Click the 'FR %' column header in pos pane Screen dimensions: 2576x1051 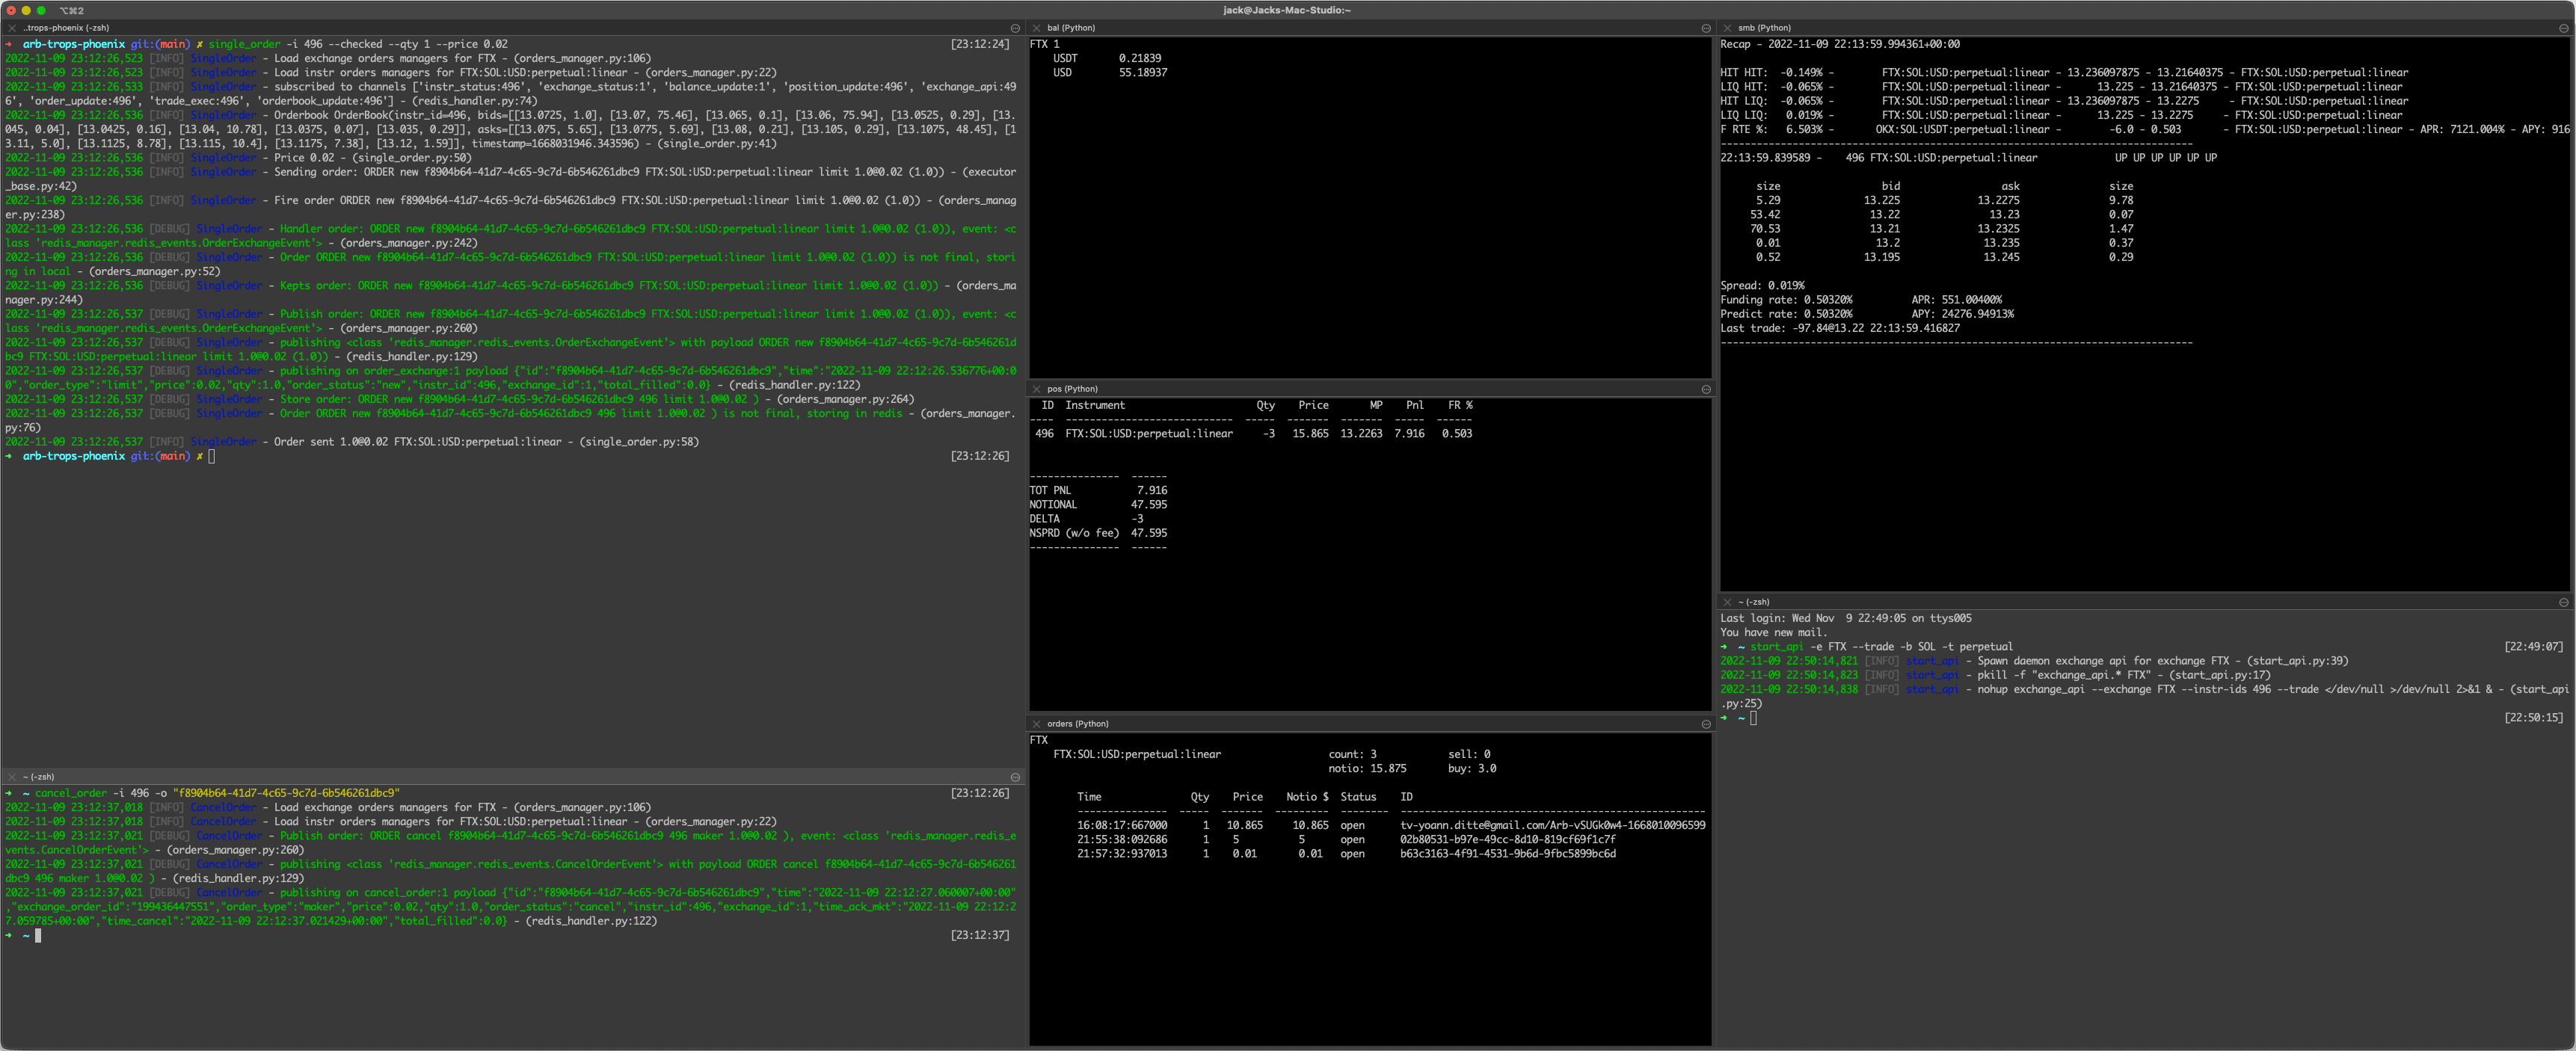point(1460,405)
